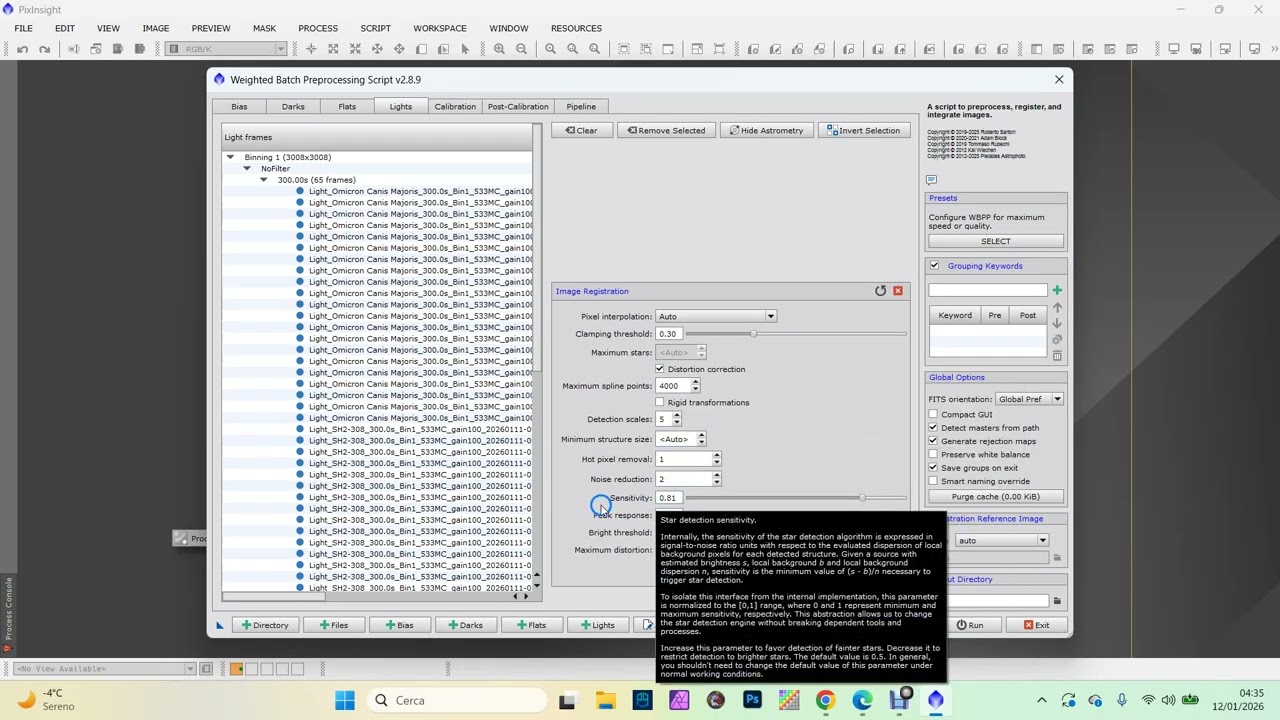This screenshot has height=720, width=1280.
Task: Toggle the Grouping Keywords checkbox
Action: coord(934,266)
